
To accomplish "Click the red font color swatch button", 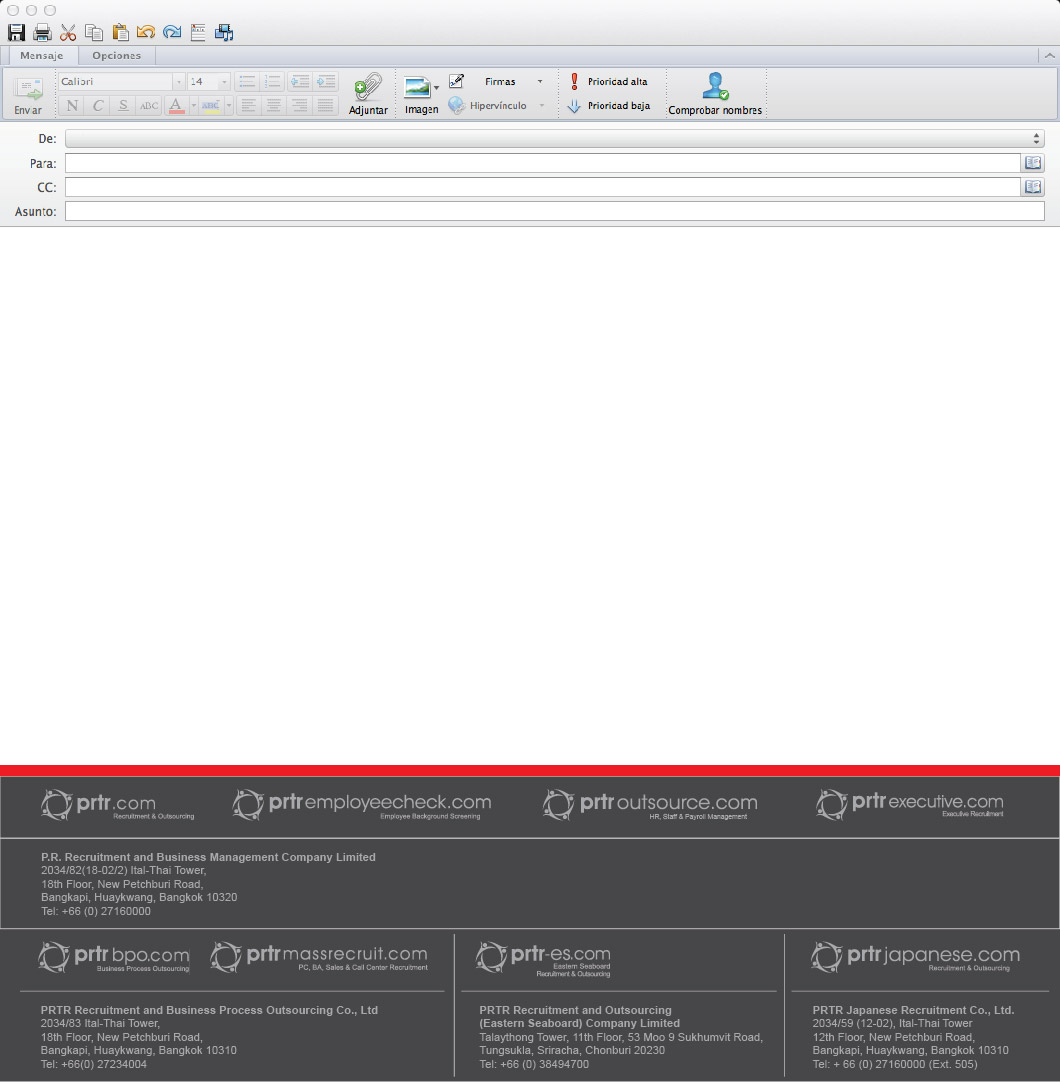I will pos(176,106).
